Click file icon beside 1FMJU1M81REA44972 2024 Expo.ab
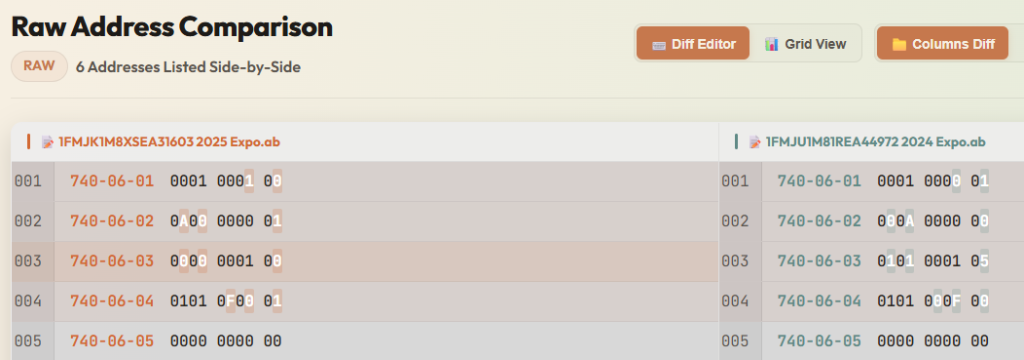The width and height of the screenshot is (1024, 360). (x=755, y=142)
